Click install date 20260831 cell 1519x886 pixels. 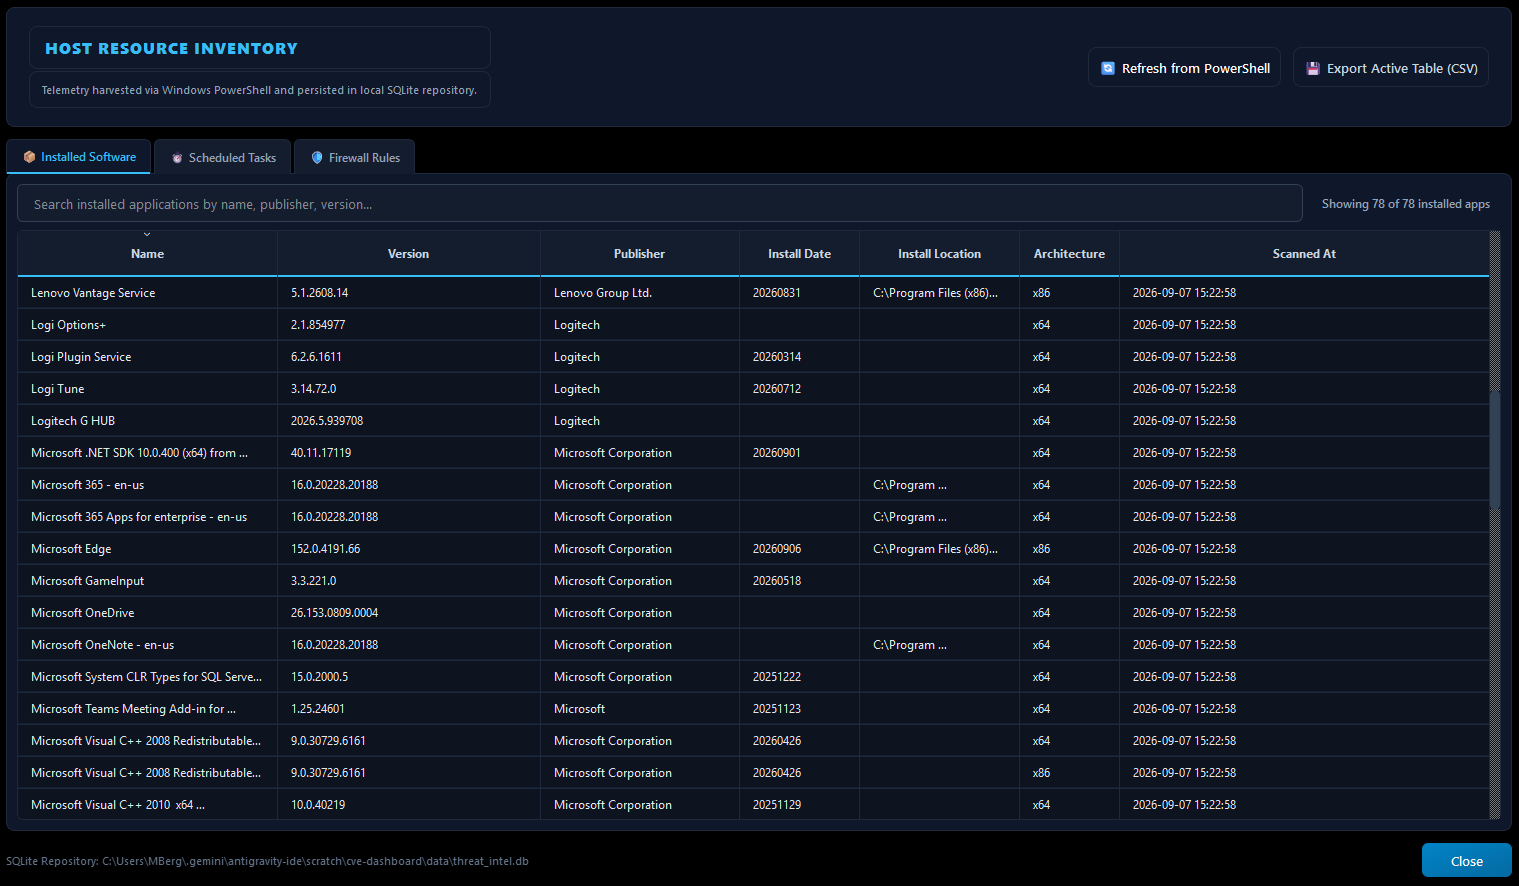coord(799,293)
